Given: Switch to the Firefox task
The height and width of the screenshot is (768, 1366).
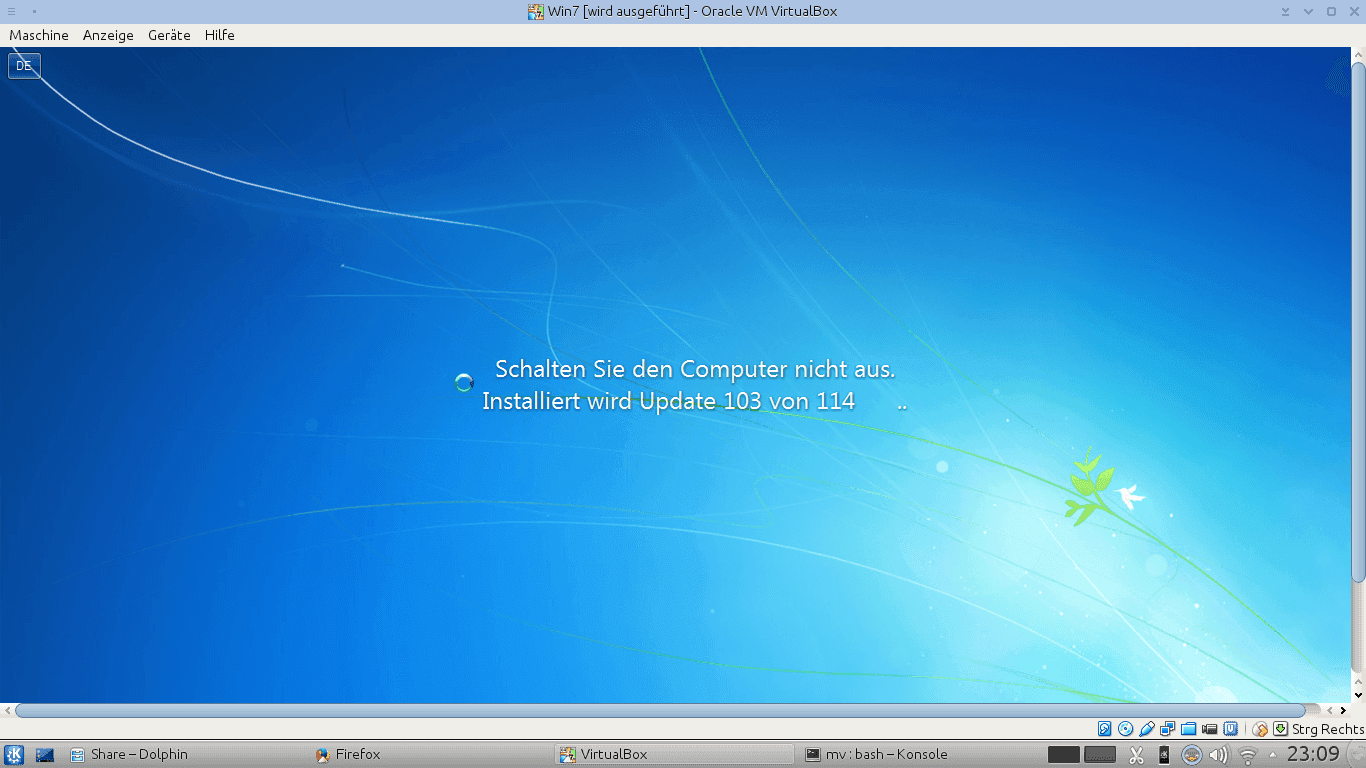Looking at the screenshot, I should coord(431,754).
